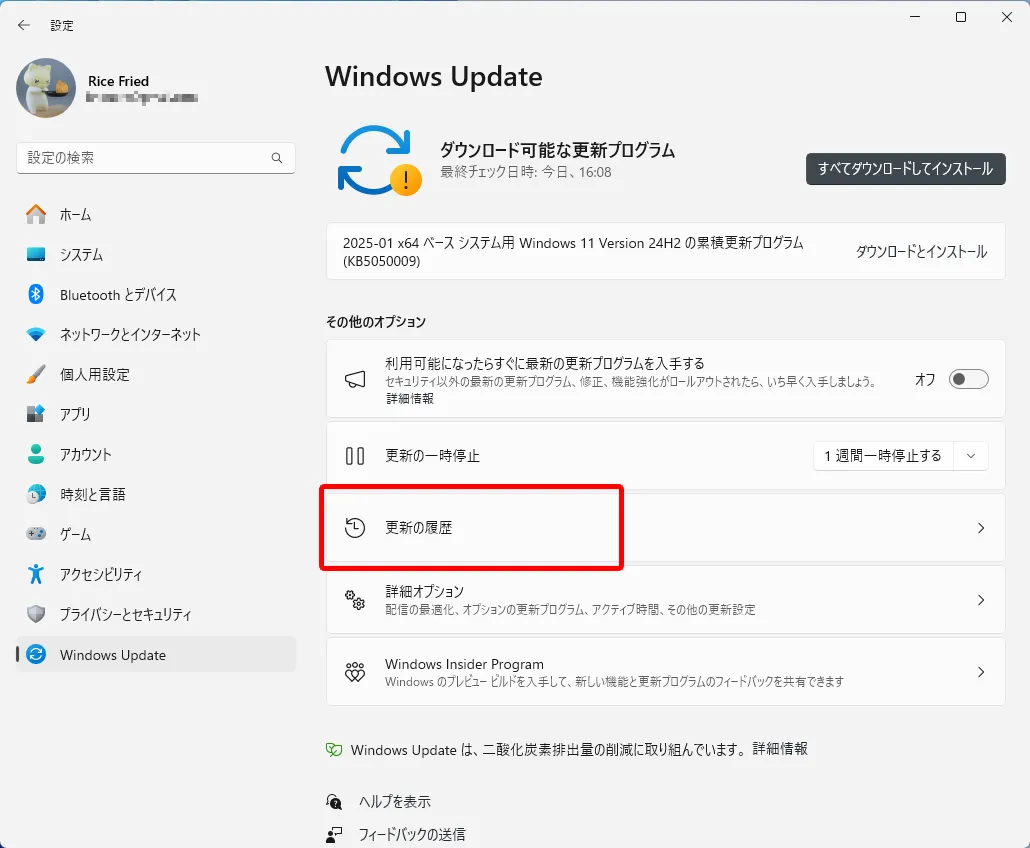1030x848 pixels.
Task: Open the アカウント person icon
Action: pos(36,454)
